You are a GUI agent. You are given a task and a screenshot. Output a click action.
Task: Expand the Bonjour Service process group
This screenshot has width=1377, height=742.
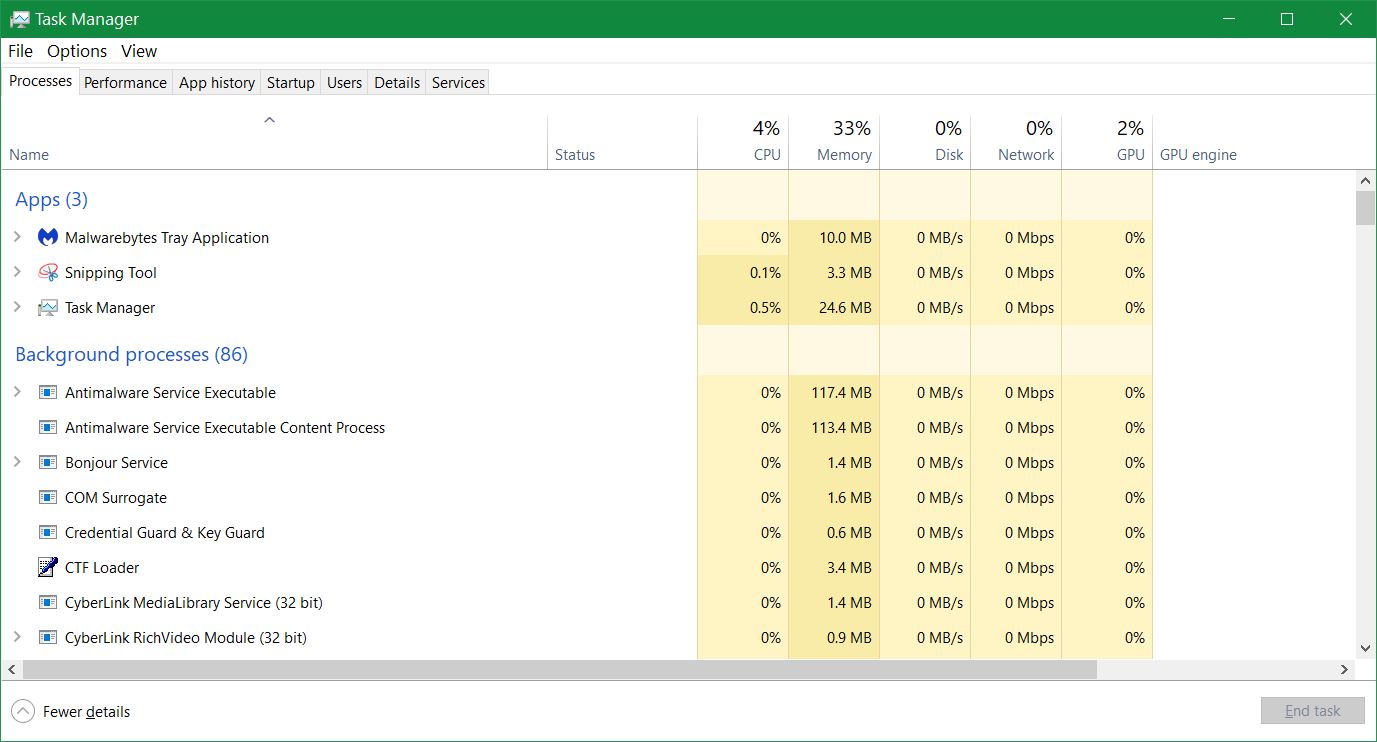pos(17,463)
